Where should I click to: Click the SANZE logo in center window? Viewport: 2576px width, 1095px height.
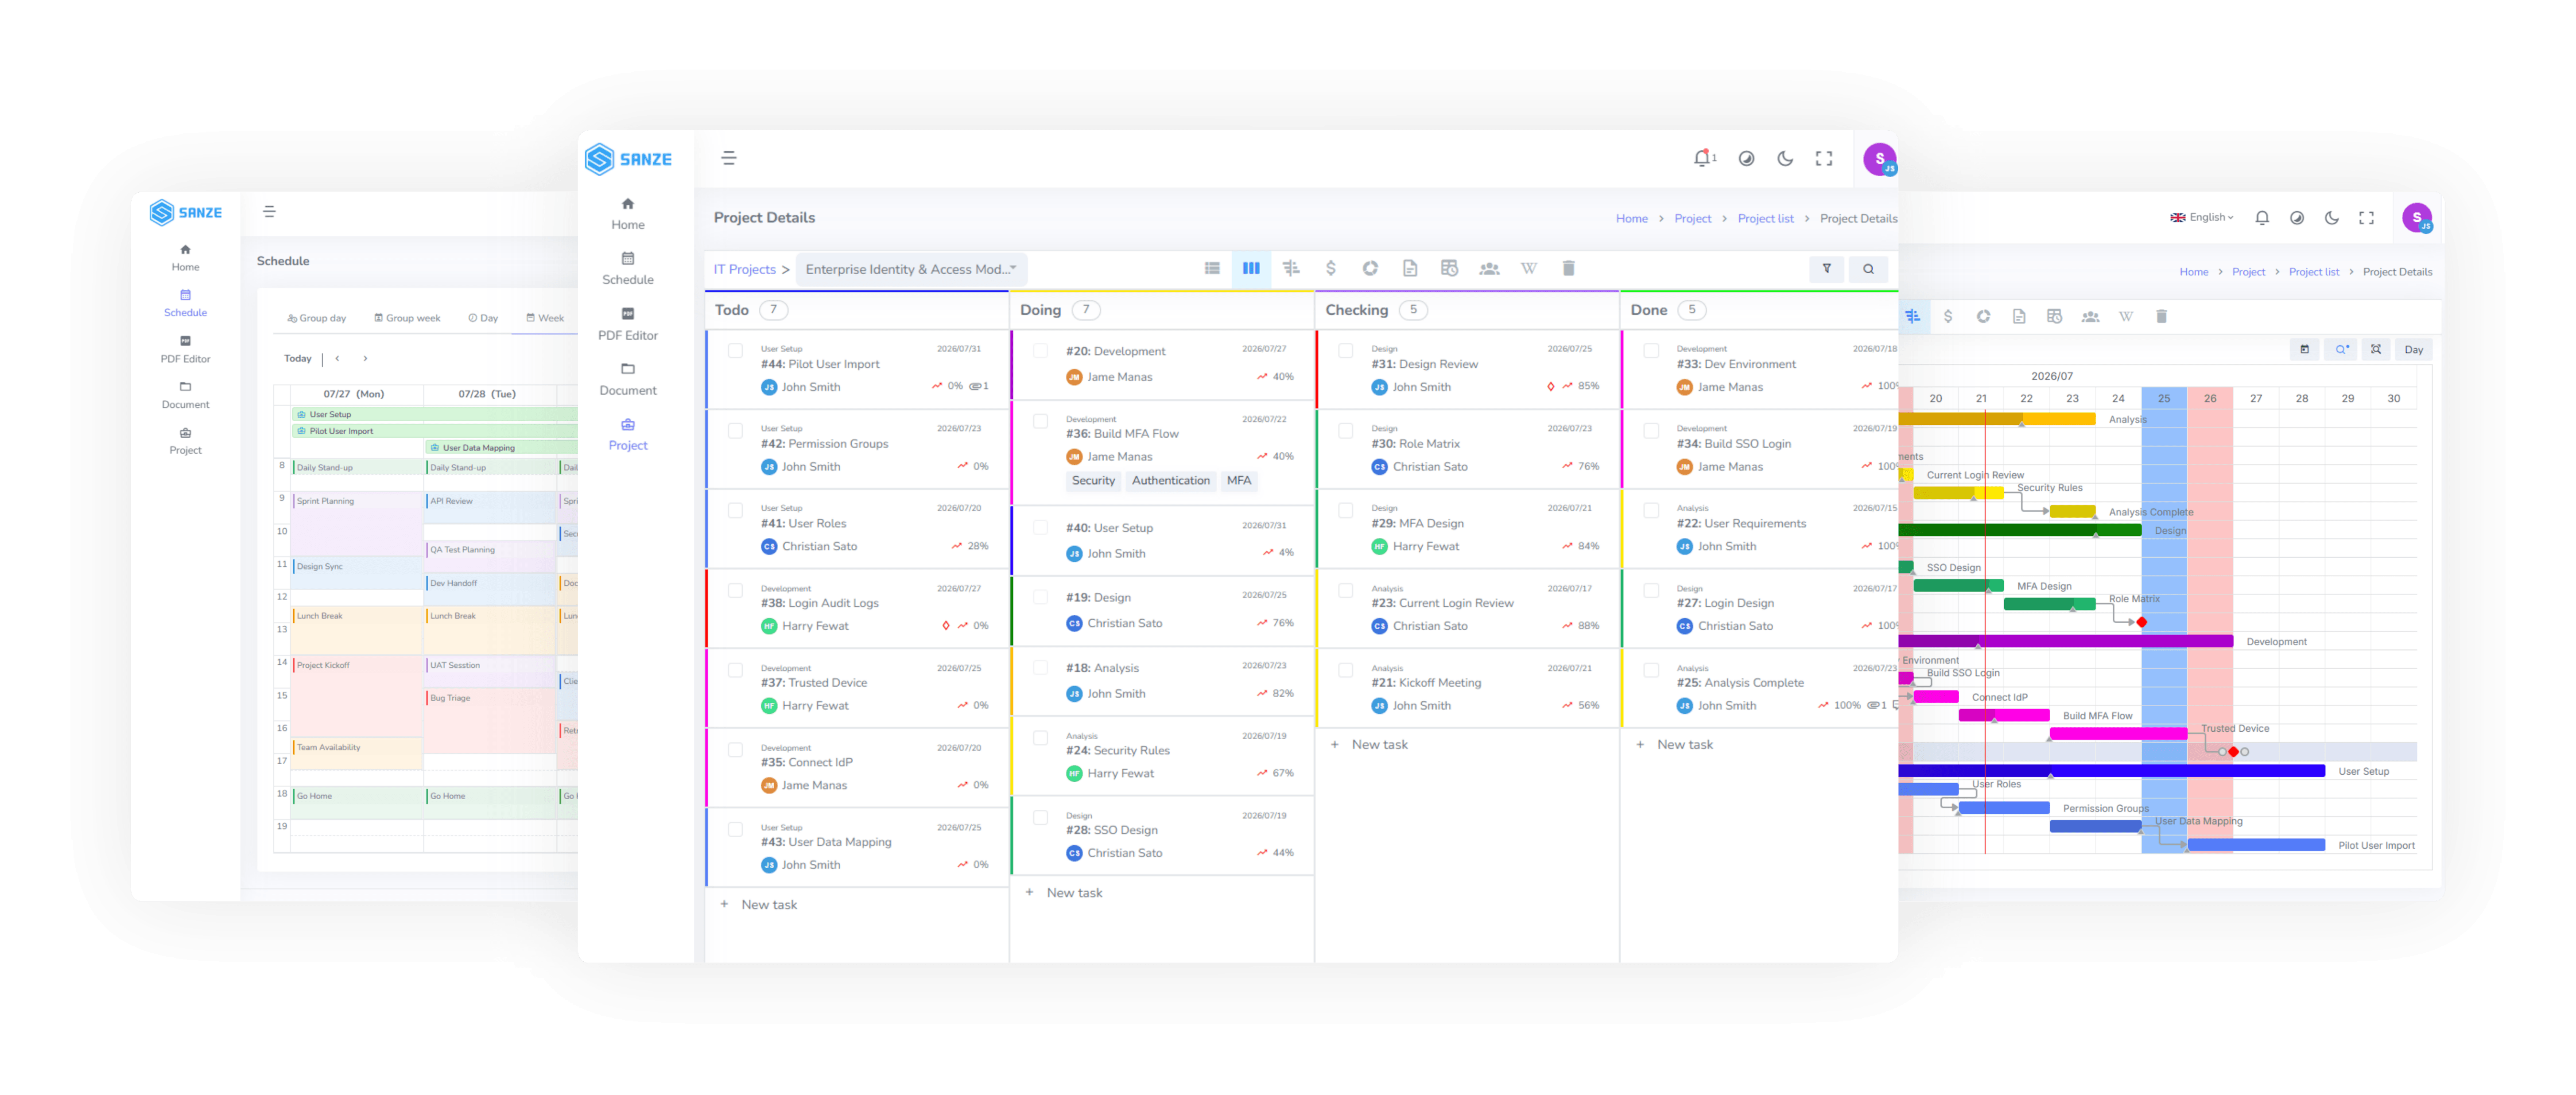click(628, 159)
